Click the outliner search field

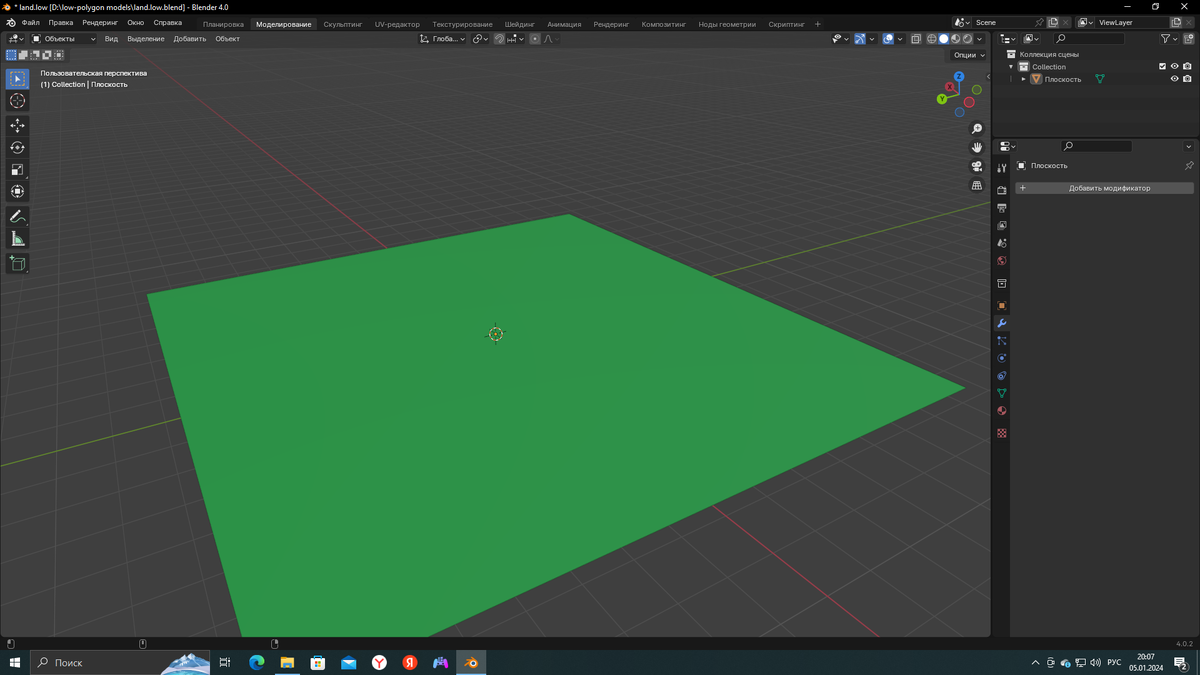[1089, 39]
